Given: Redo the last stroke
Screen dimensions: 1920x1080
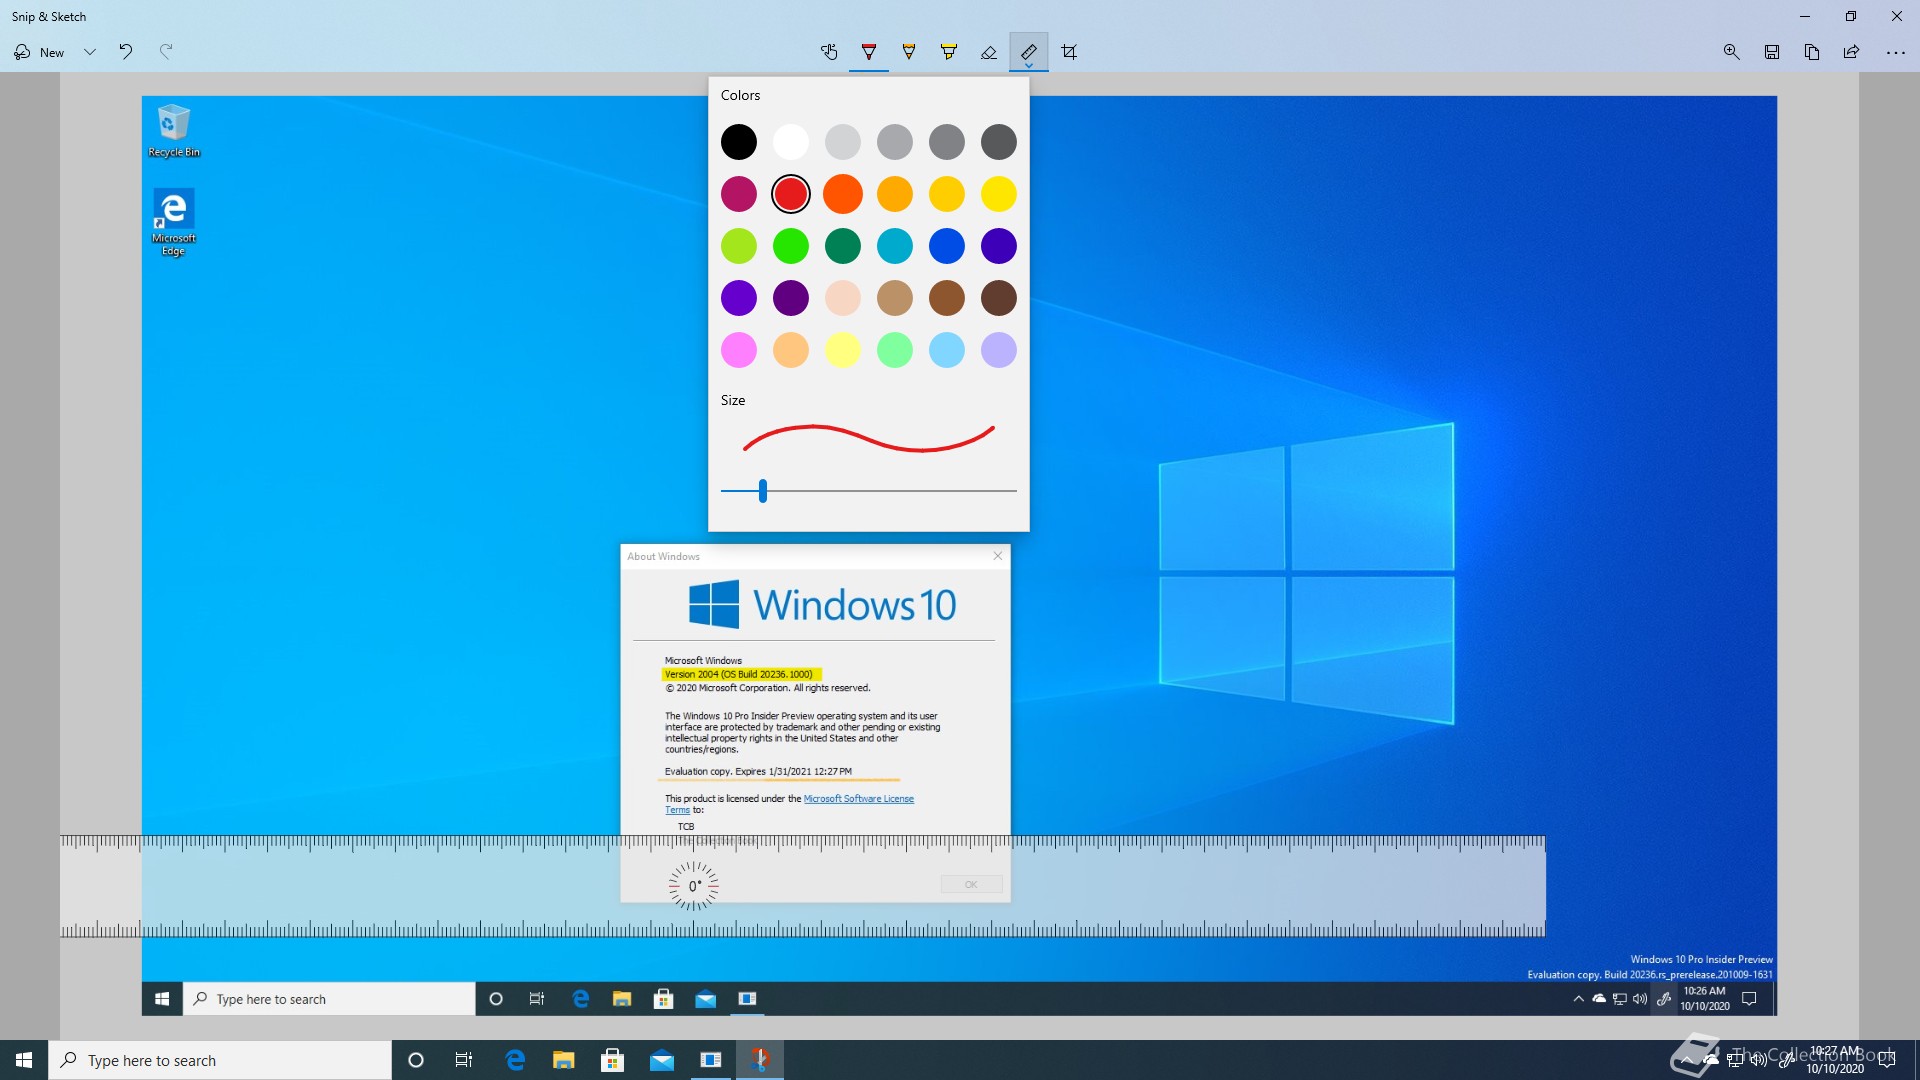Looking at the screenshot, I should click(166, 52).
